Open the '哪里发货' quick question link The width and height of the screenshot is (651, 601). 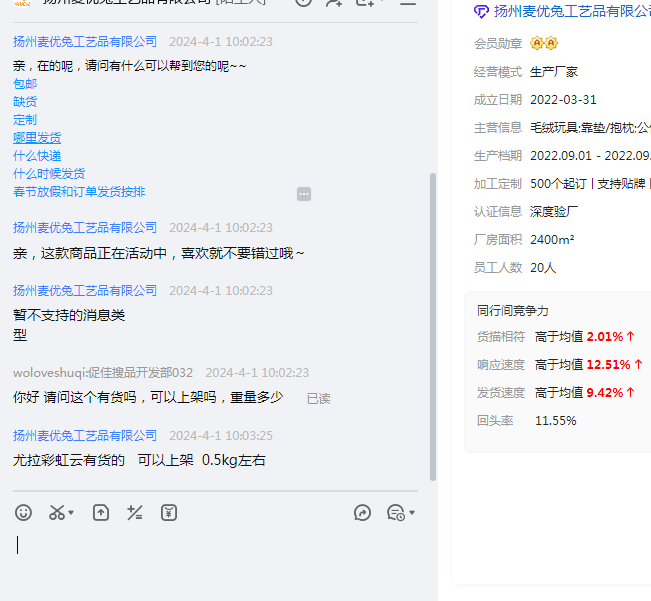point(37,138)
